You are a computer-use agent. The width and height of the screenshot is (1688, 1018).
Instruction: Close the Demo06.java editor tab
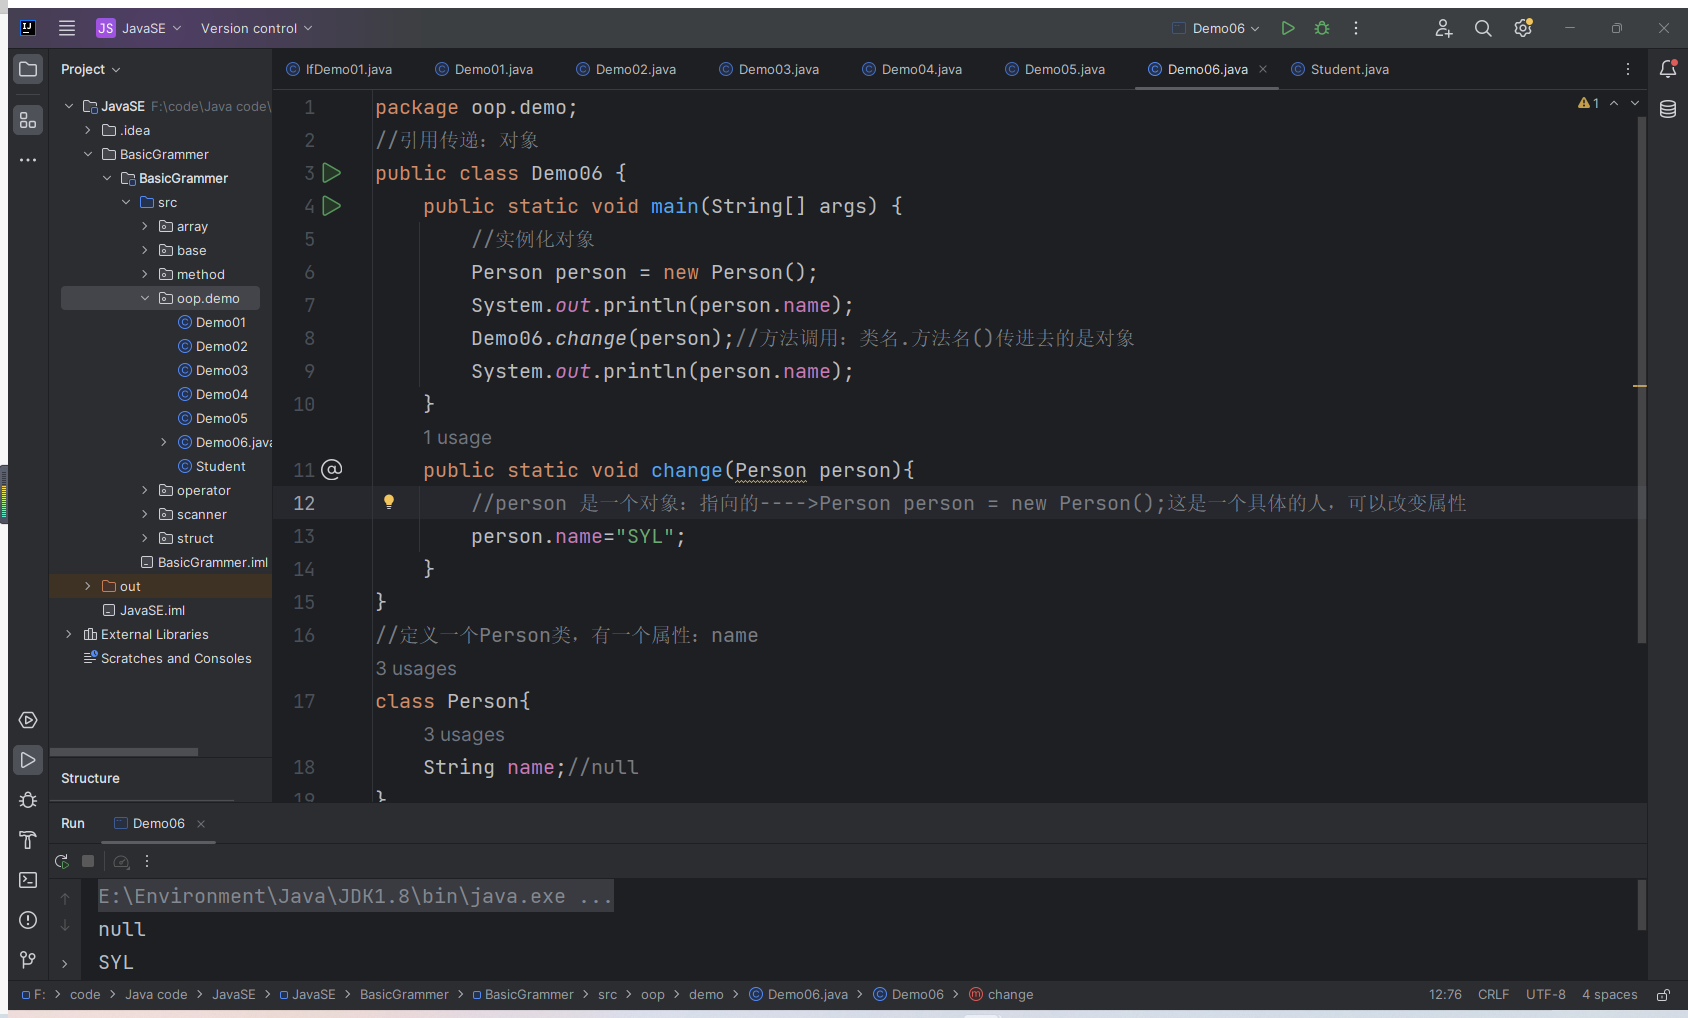click(x=1263, y=69)
